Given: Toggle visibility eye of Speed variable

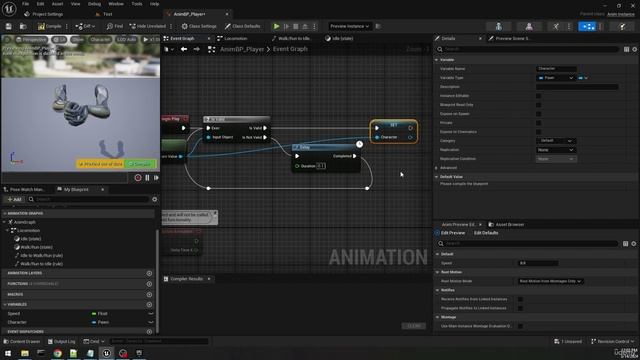Looking at the screenshot, I should [x=151, y=313].
